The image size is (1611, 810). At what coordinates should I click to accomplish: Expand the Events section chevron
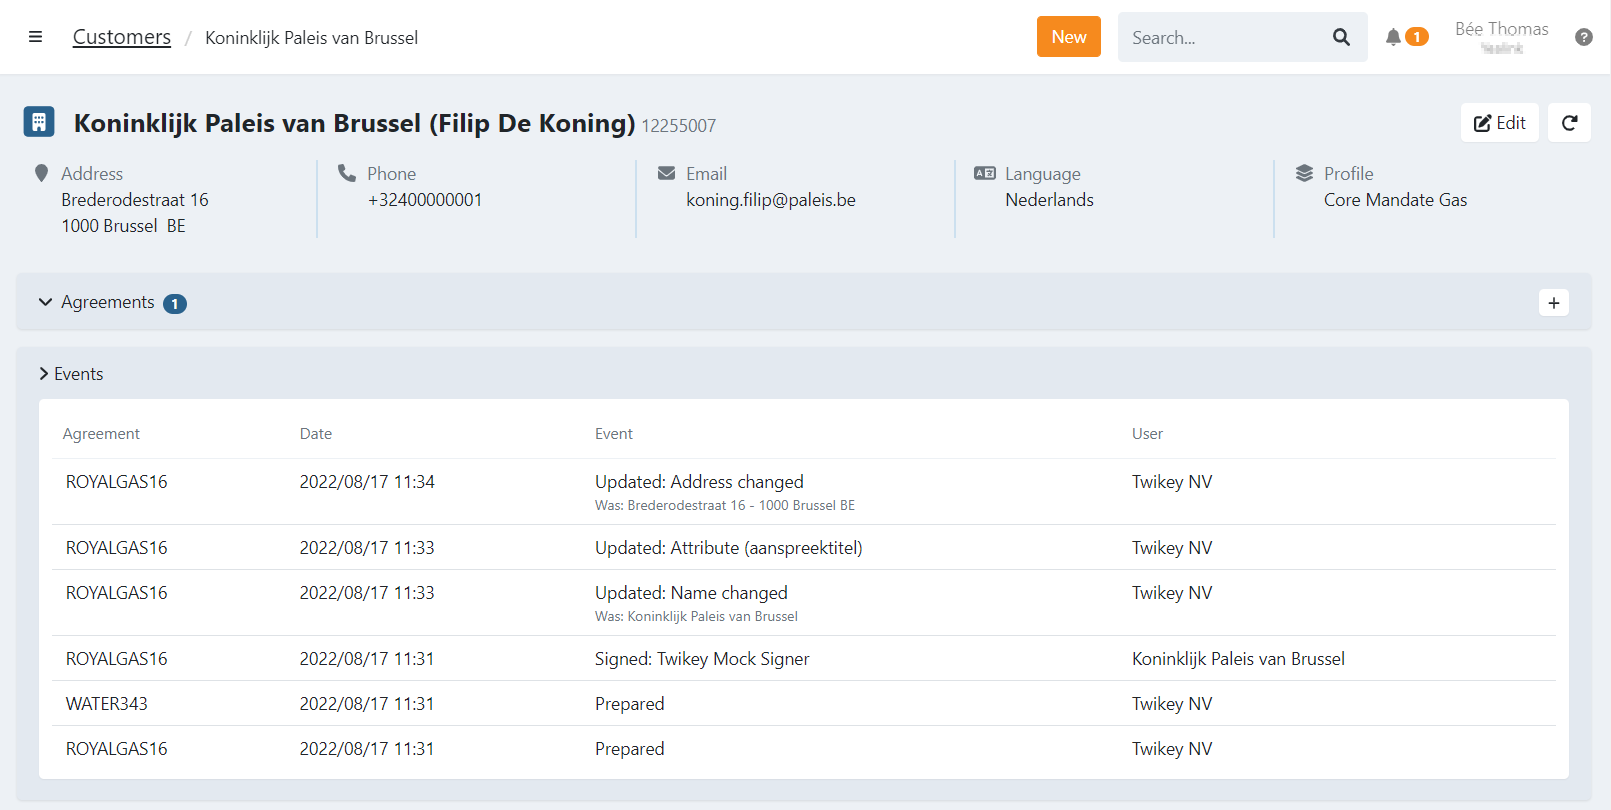[44, 374]
